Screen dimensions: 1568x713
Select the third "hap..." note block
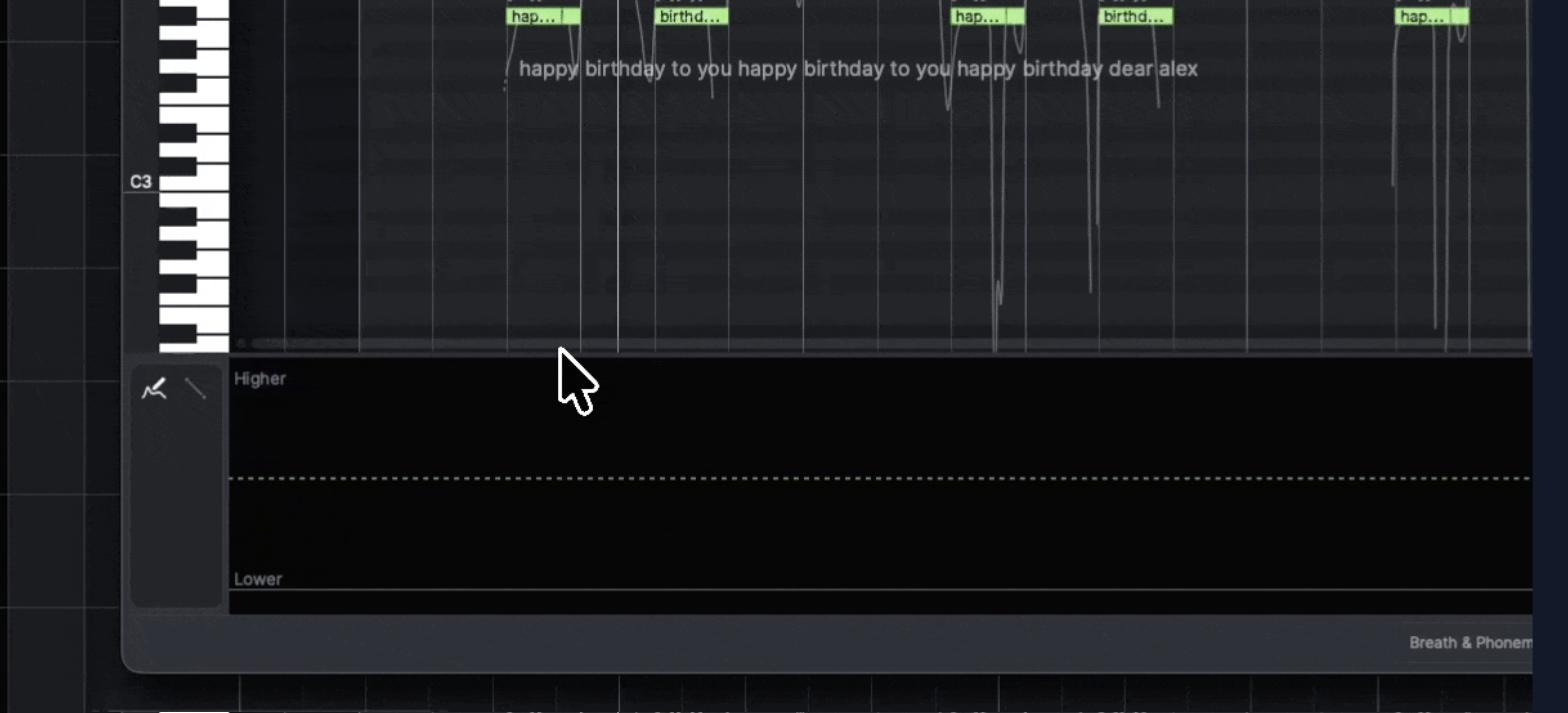[x=1432, y=17]
